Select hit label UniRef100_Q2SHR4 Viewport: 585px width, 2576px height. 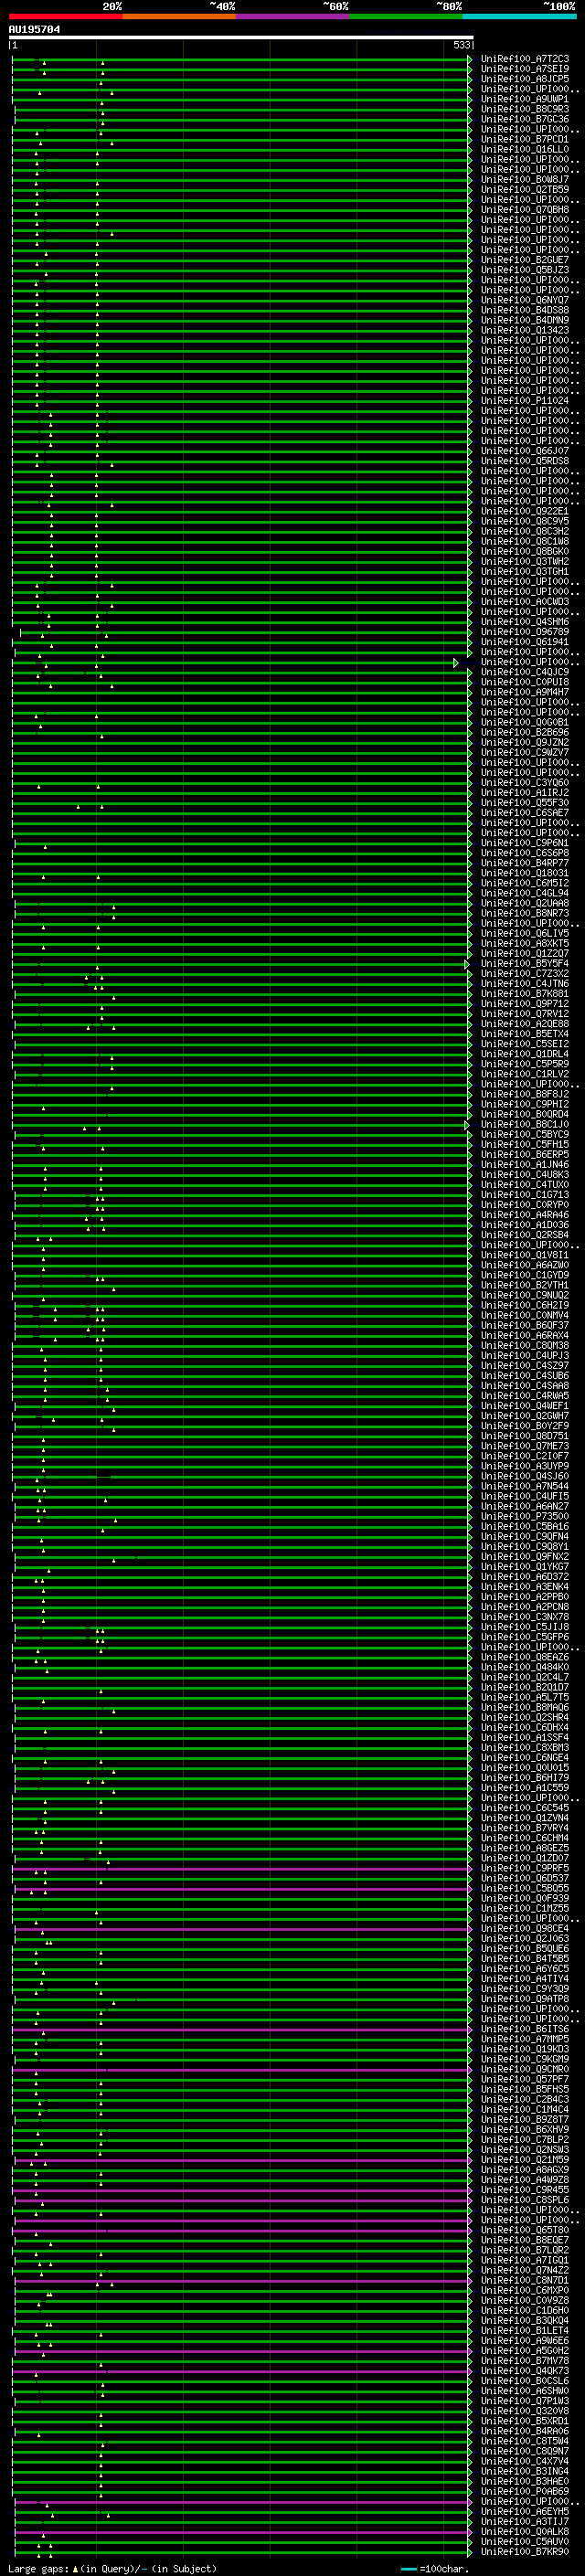coord(525,1718)
